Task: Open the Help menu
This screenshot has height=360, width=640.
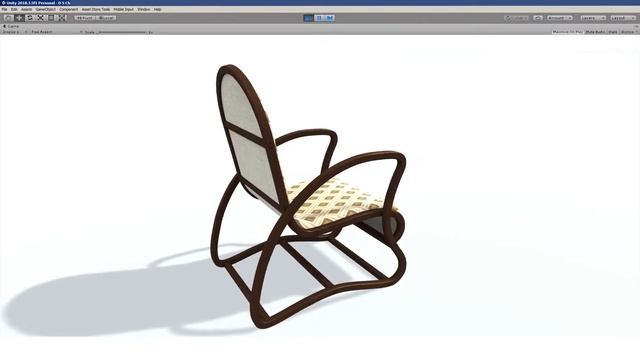Action: 158,9
